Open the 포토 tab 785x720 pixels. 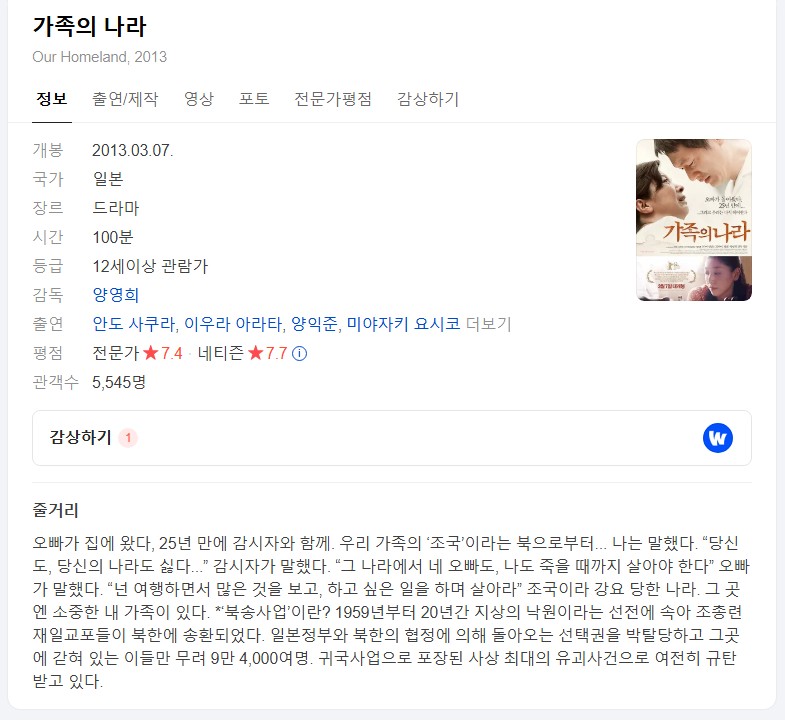pos(254,99)
